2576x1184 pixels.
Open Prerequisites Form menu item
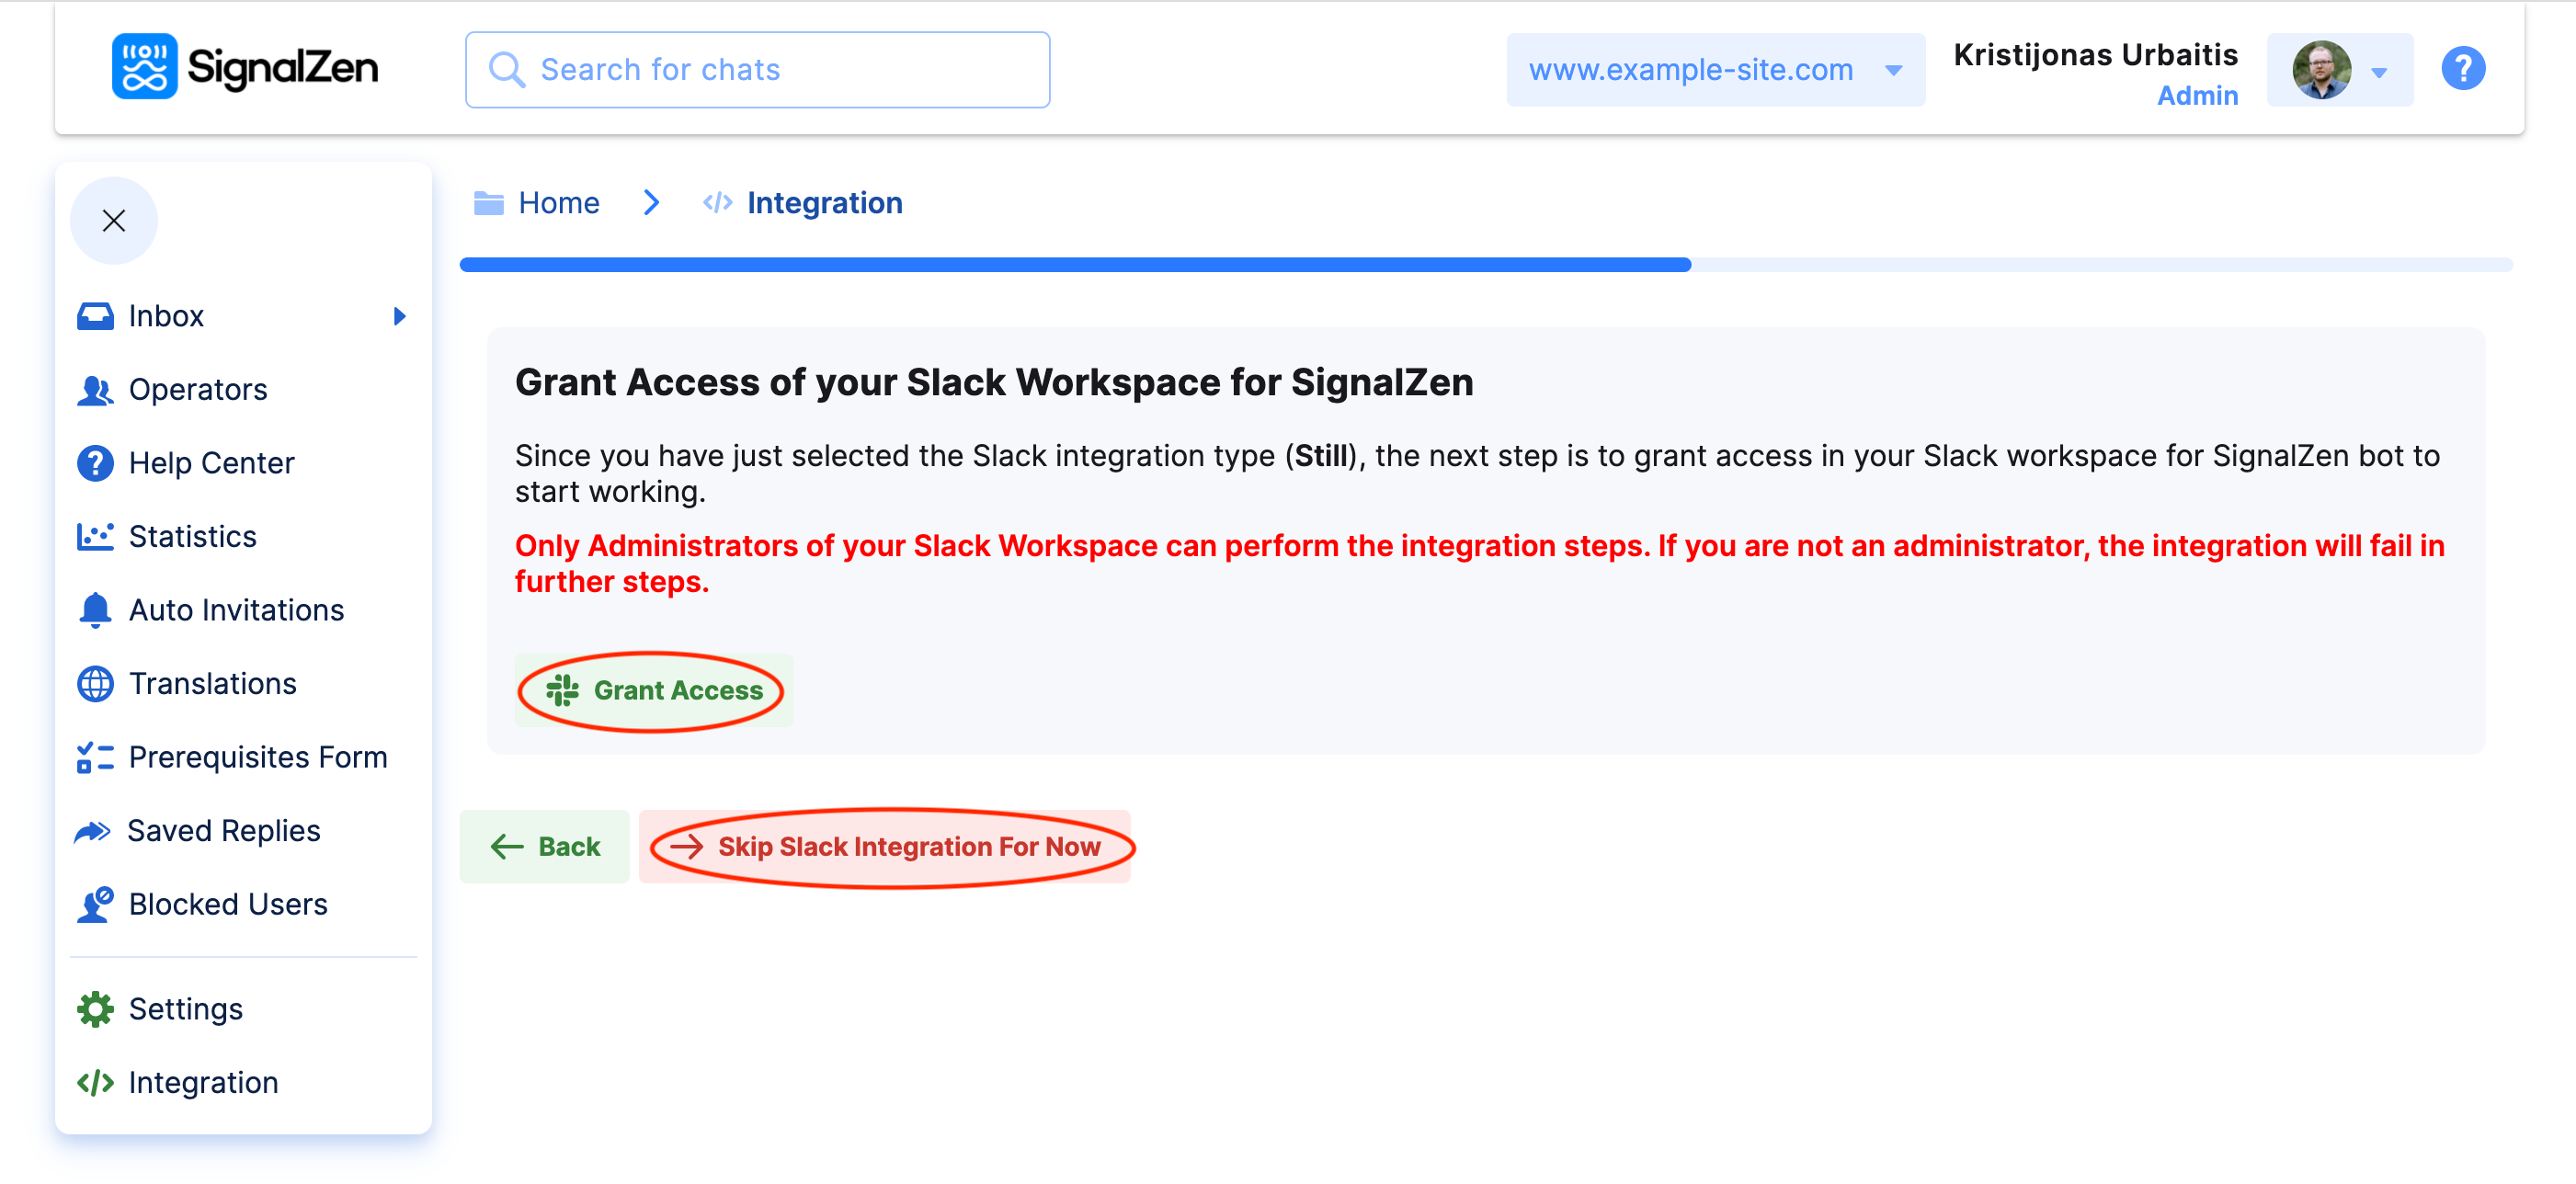pos(257,757)
